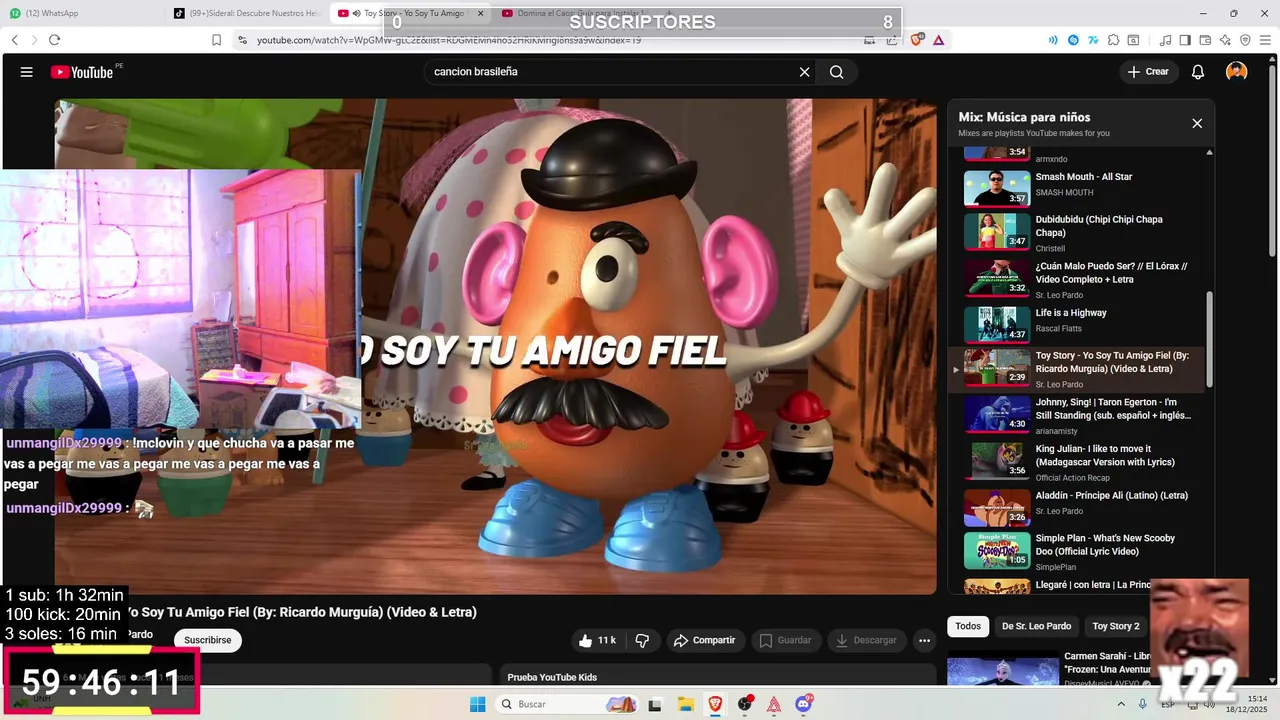Switch to the Sideral TikTok browser tab

[245, 13]
